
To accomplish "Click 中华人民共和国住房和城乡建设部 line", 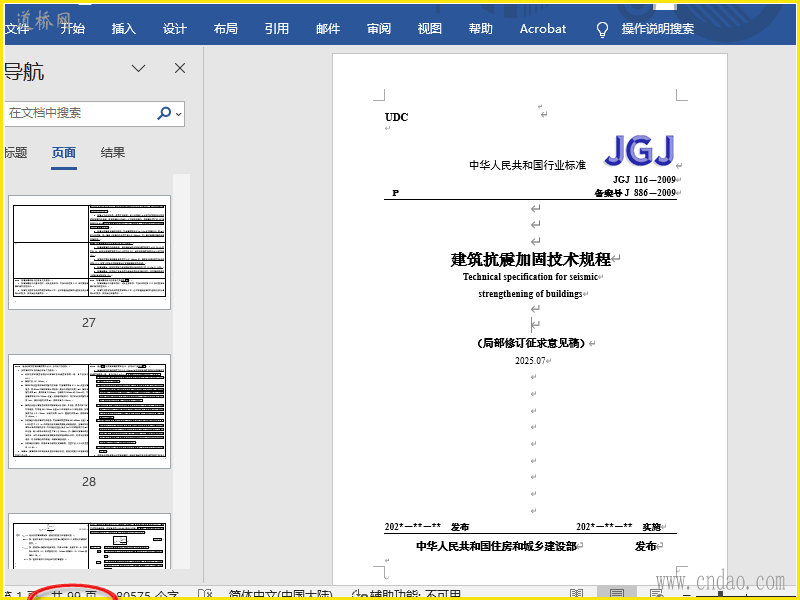I will coord(496,546).
